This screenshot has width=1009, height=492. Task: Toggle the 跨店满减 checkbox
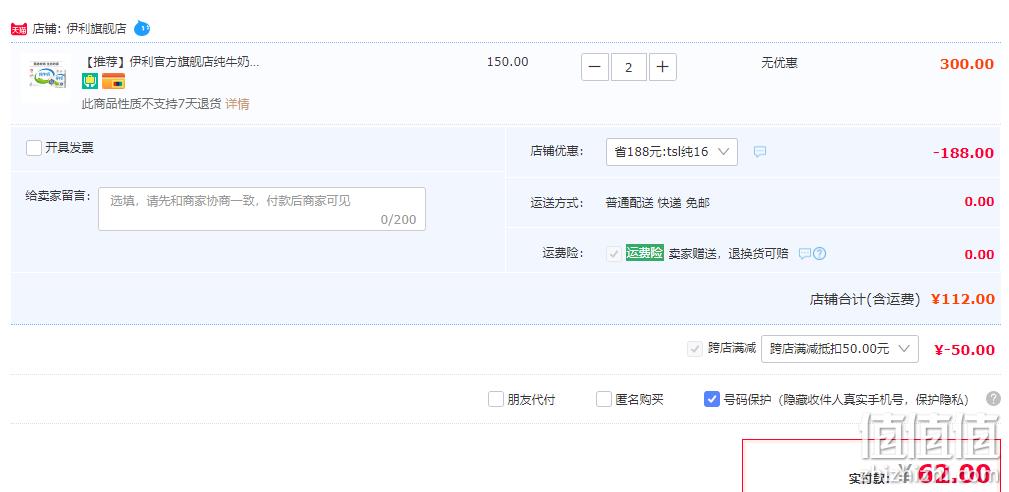point(694,349)
